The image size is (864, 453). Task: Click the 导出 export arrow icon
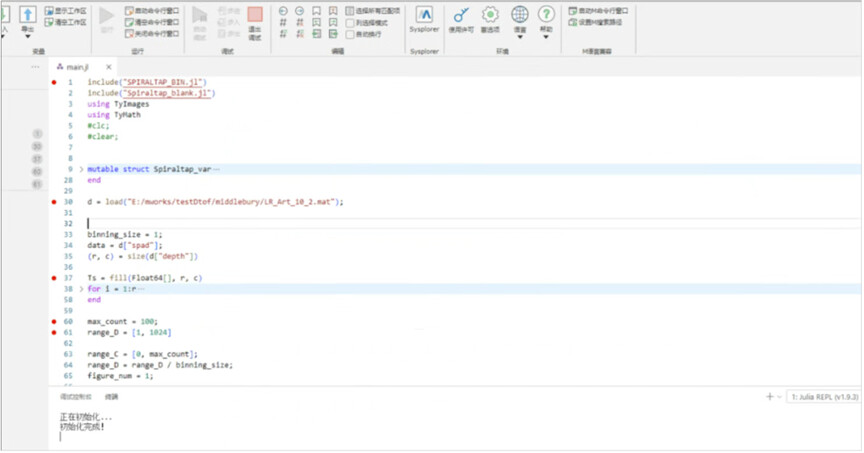(28, 14)
